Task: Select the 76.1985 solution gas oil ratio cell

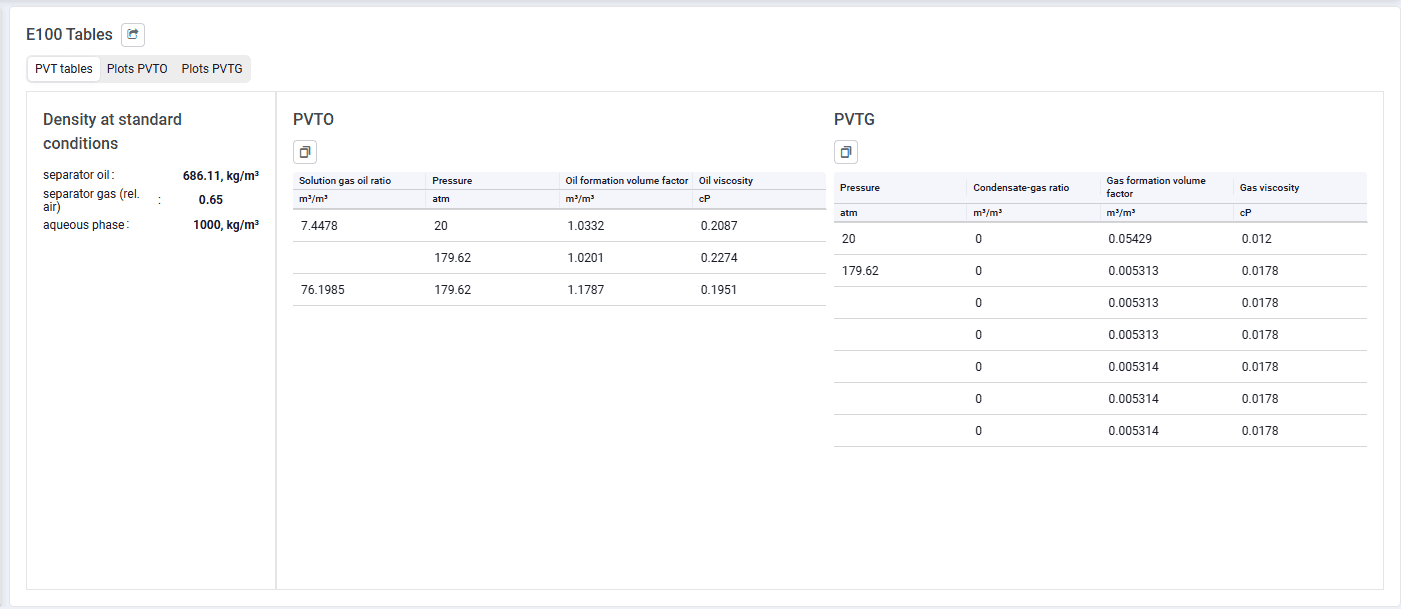Action: (322, 290)
